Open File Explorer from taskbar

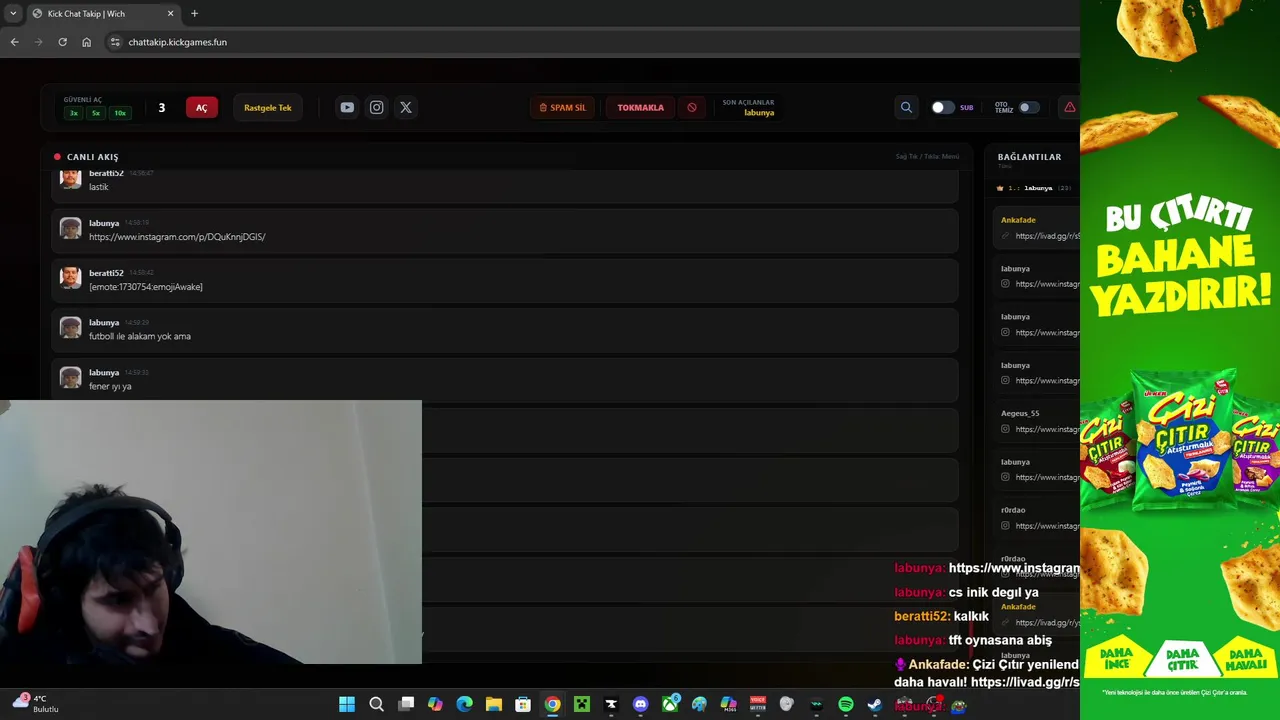[493, 704]
